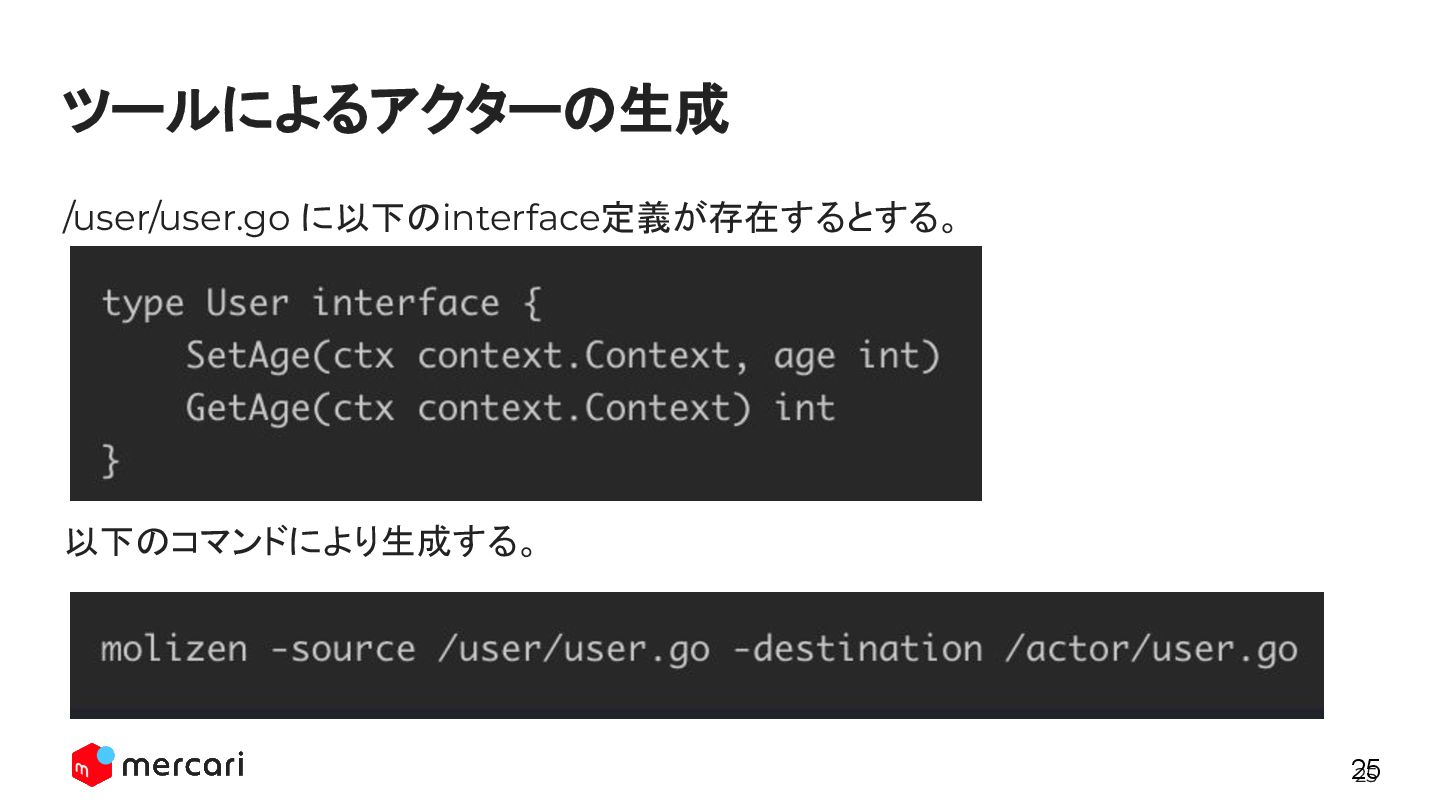
Task: Click the red Mercari box logo icon
Action: coord(90,765)
